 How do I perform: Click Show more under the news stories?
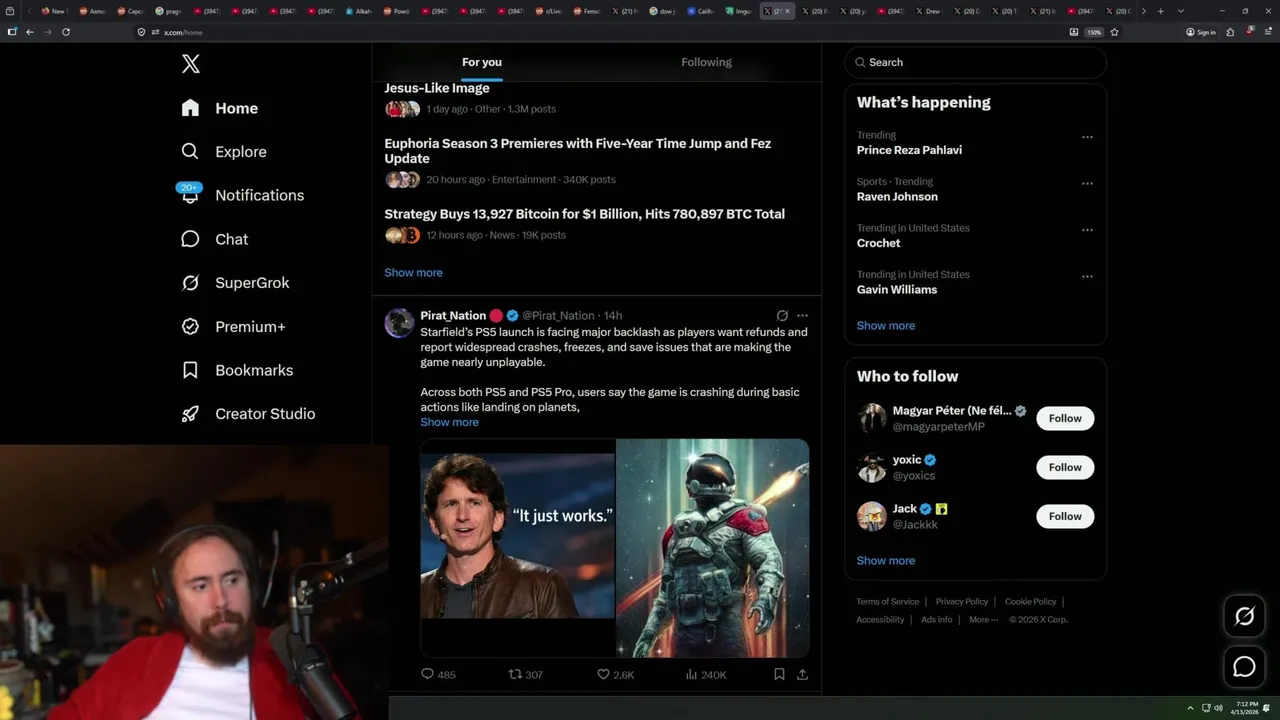(x=413, y=273)
